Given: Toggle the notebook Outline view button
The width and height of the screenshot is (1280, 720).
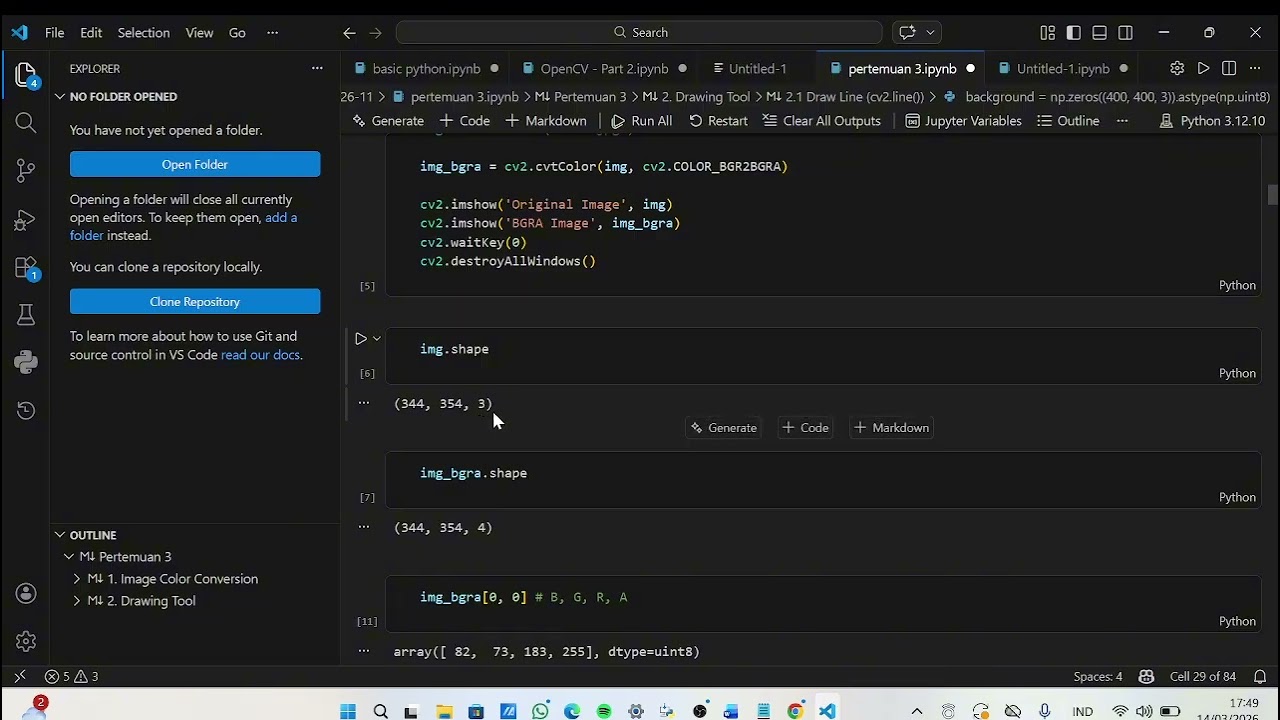Looking at the screenshot, I should point(1068,121).
